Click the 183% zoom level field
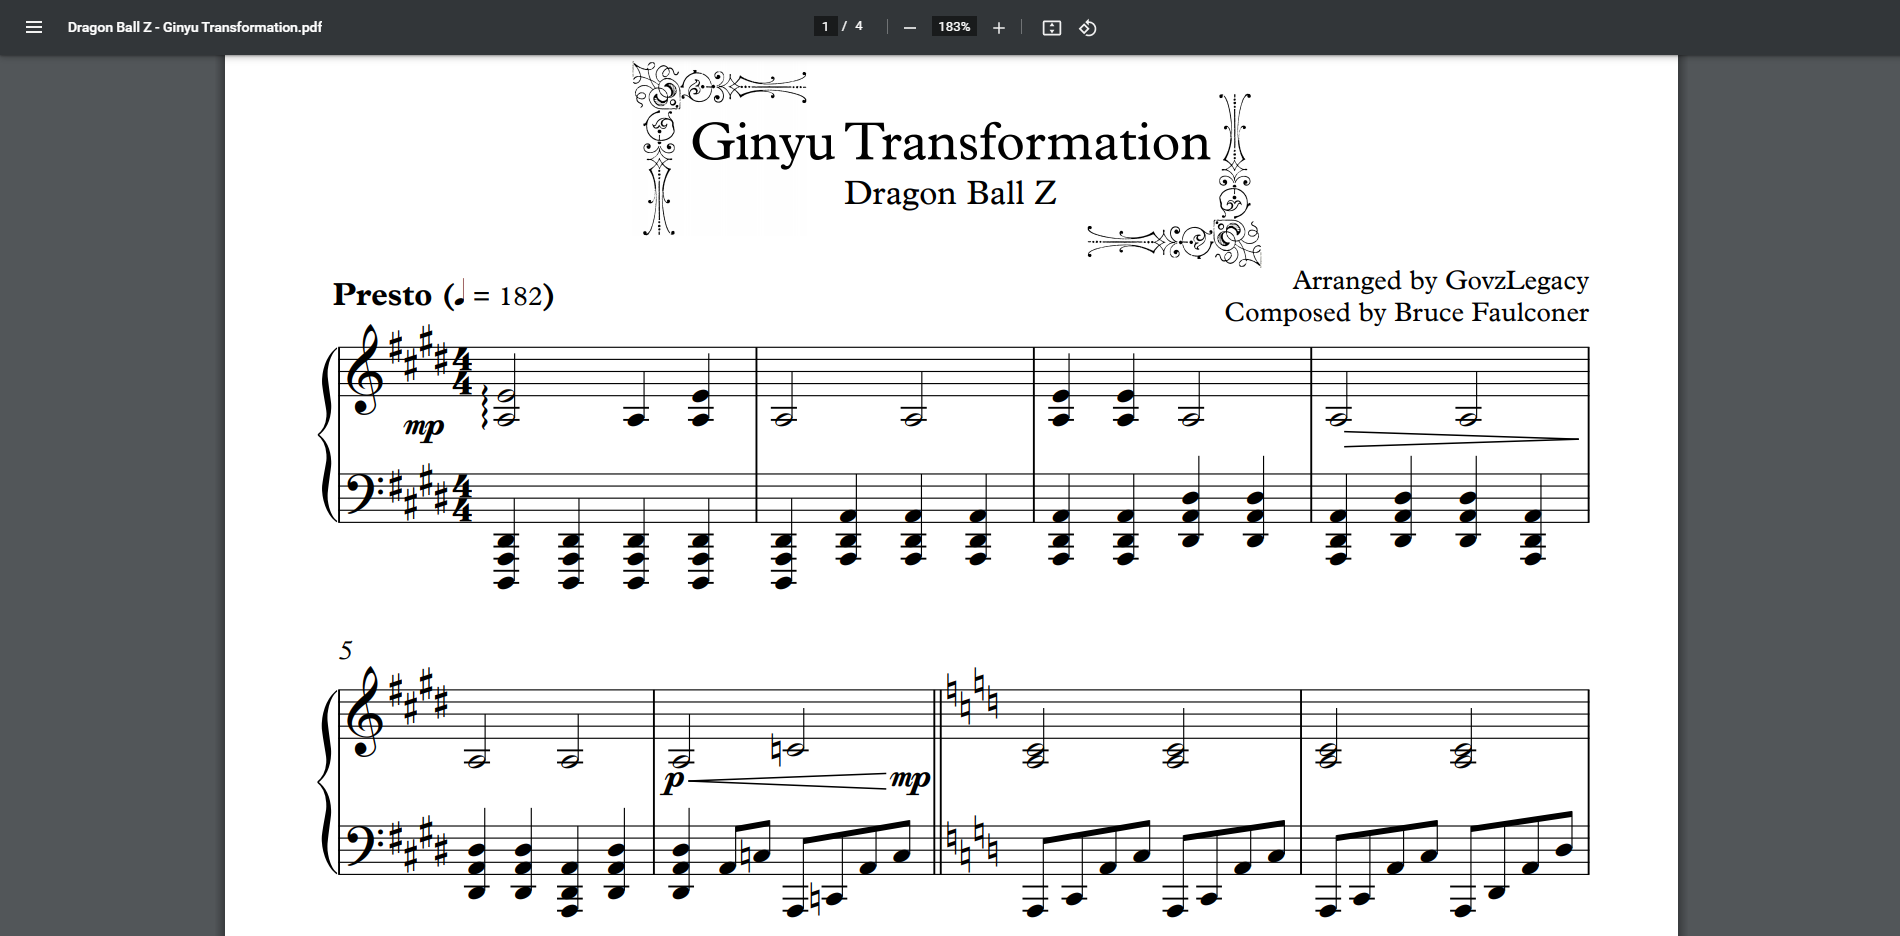 pyautogui.click(x=954, y=27)
